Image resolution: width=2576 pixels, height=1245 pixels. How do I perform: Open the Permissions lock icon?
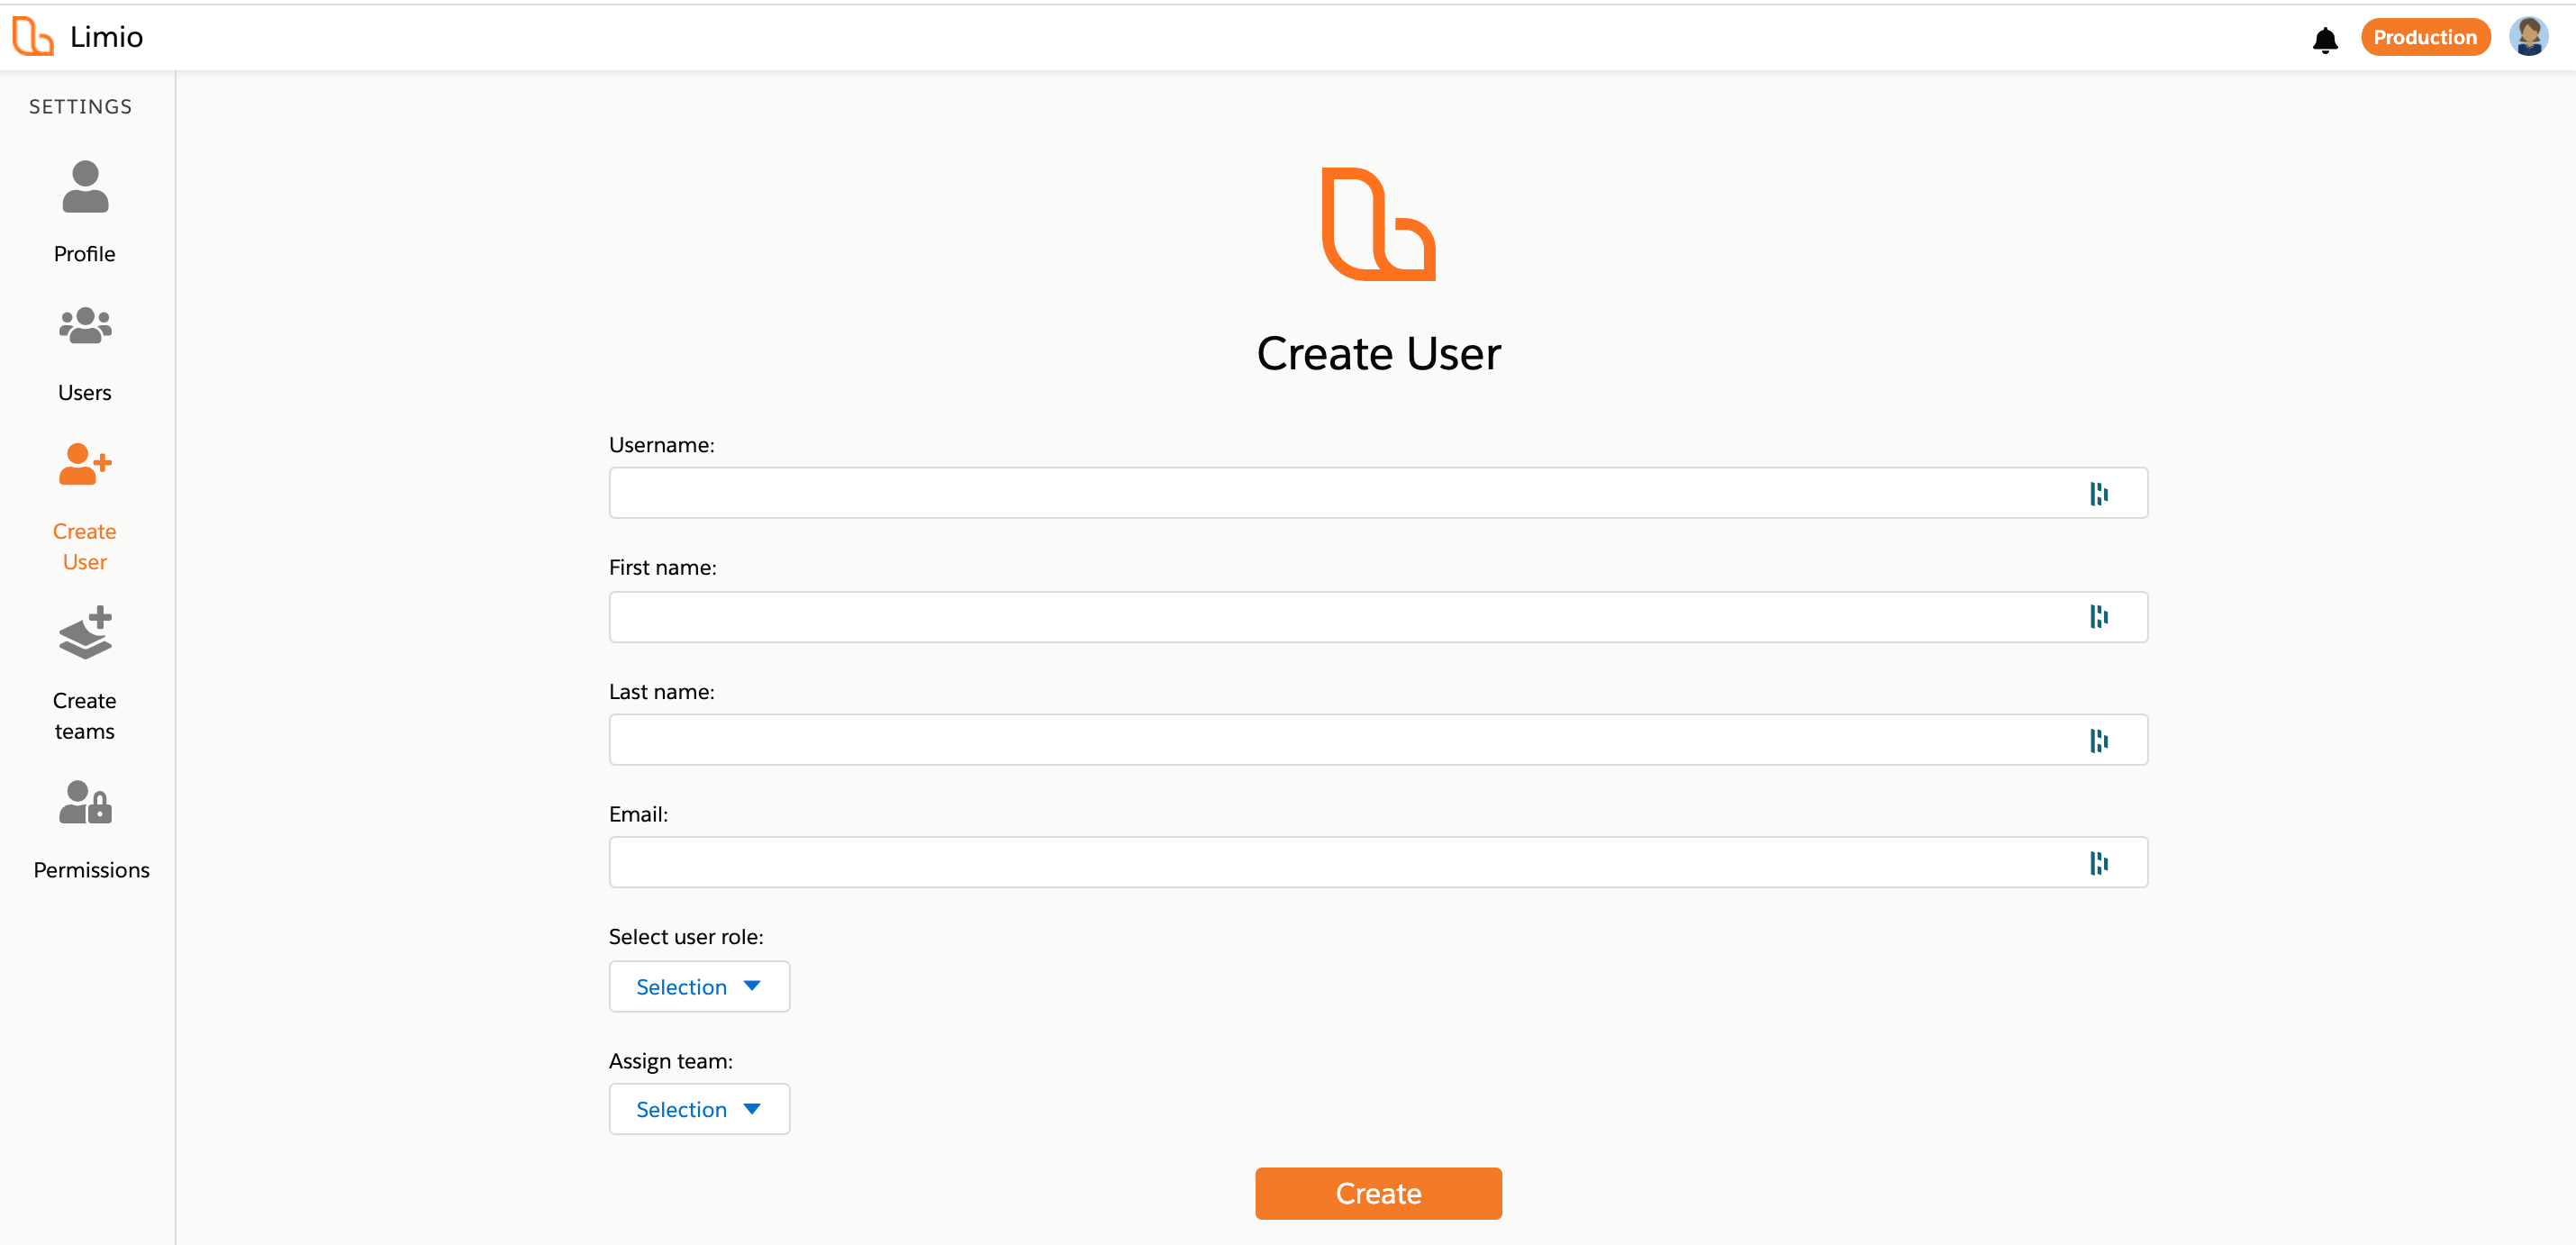tap(85, 802)
